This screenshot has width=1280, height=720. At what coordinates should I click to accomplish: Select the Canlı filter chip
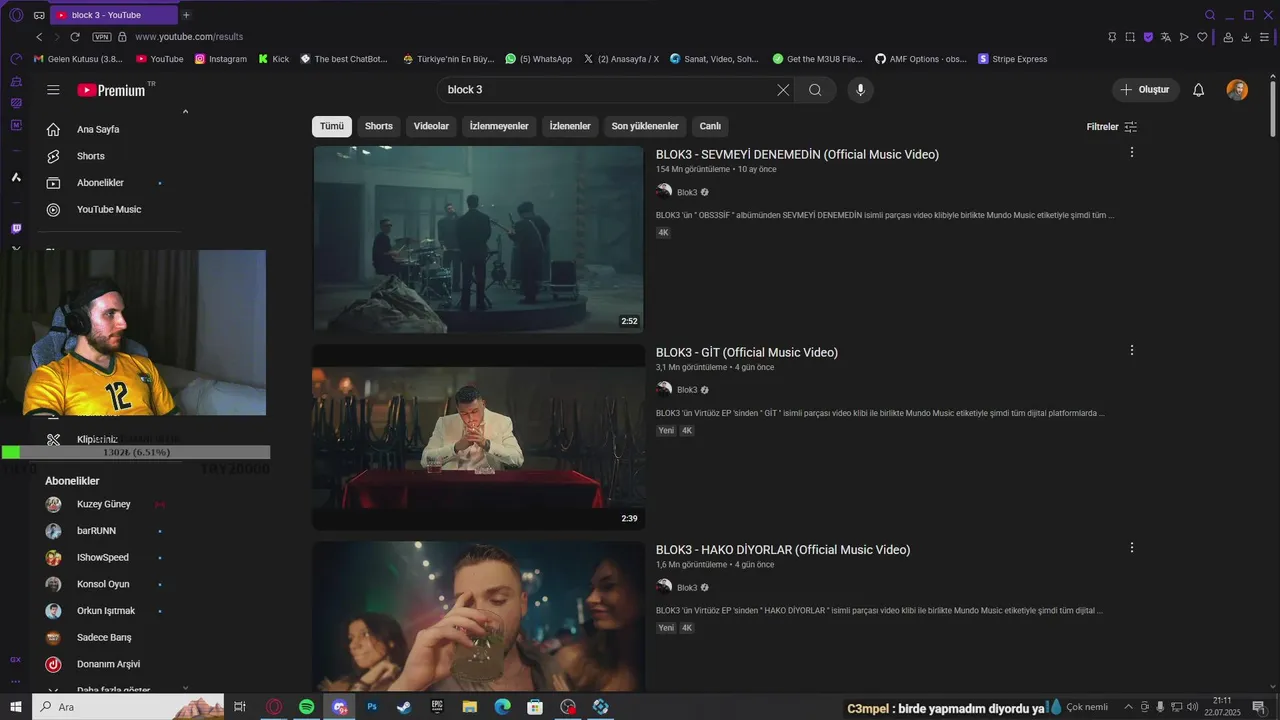point(710,126)
